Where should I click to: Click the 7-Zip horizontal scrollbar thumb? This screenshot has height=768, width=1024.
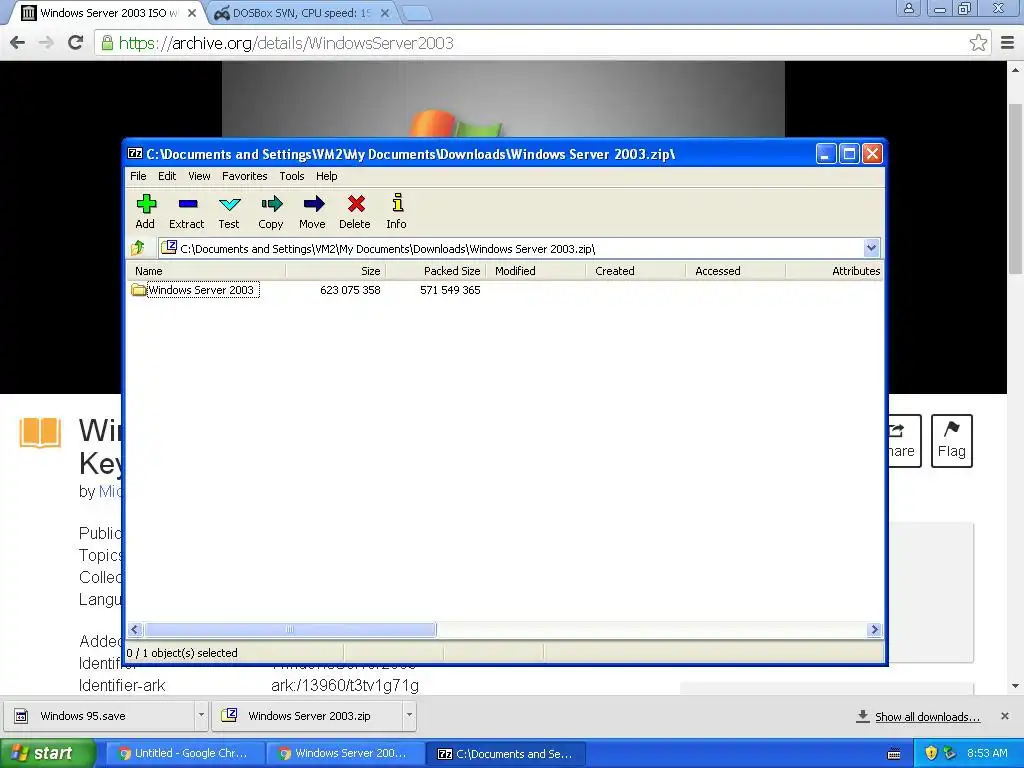click(x=291, y=630)
